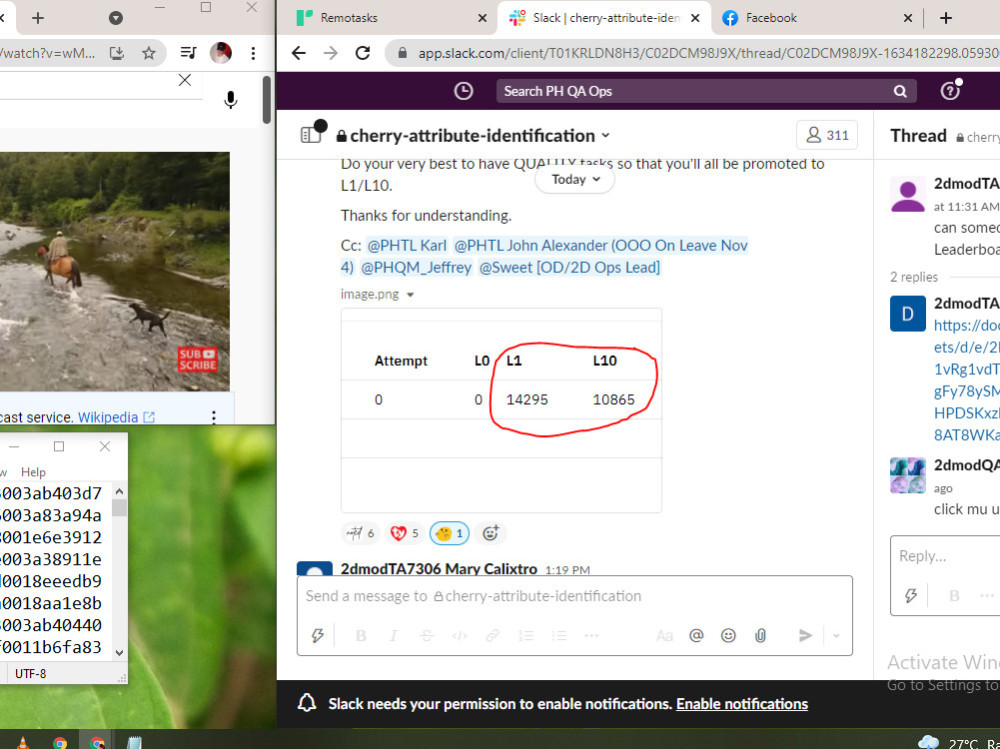1000x749 pixels.
Task: Open shortcuts lightning icon in channel composer
Action: [x=317, y=635]
